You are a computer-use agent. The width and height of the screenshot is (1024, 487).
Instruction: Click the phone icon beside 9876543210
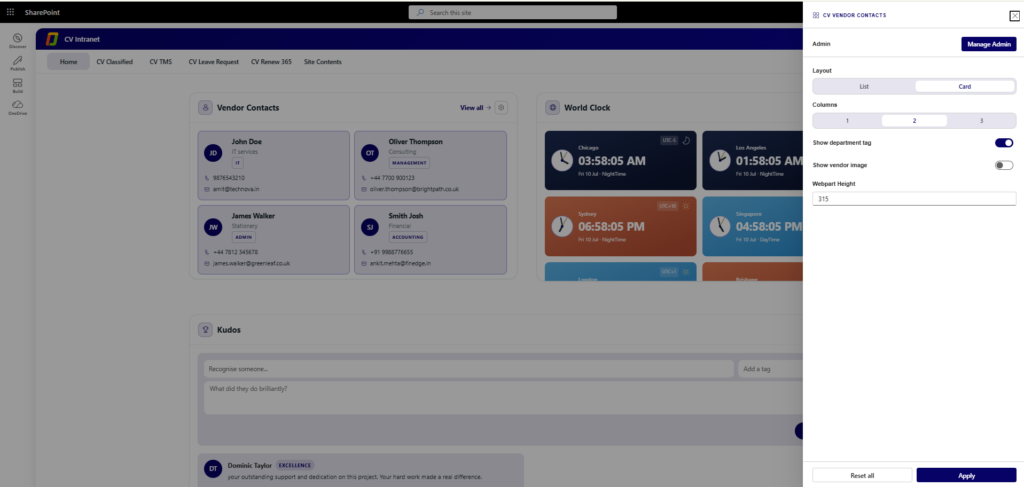coord(207,178)
